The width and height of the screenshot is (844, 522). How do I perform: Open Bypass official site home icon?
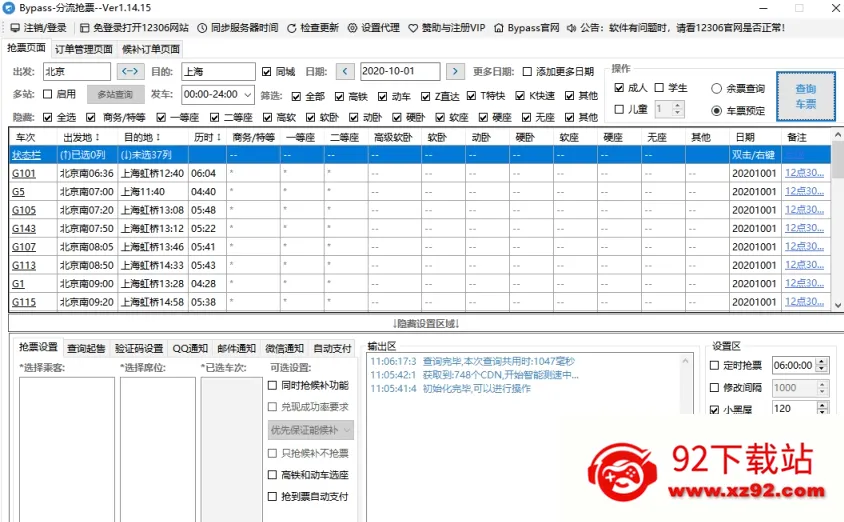pos(499,28)
